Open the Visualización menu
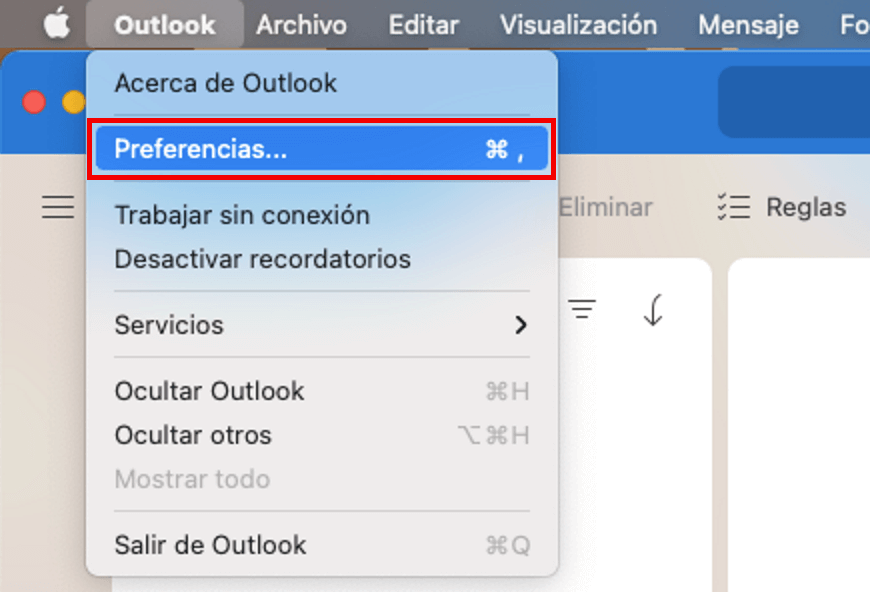Viewport: 870px width, 592px height. (579, 25)
